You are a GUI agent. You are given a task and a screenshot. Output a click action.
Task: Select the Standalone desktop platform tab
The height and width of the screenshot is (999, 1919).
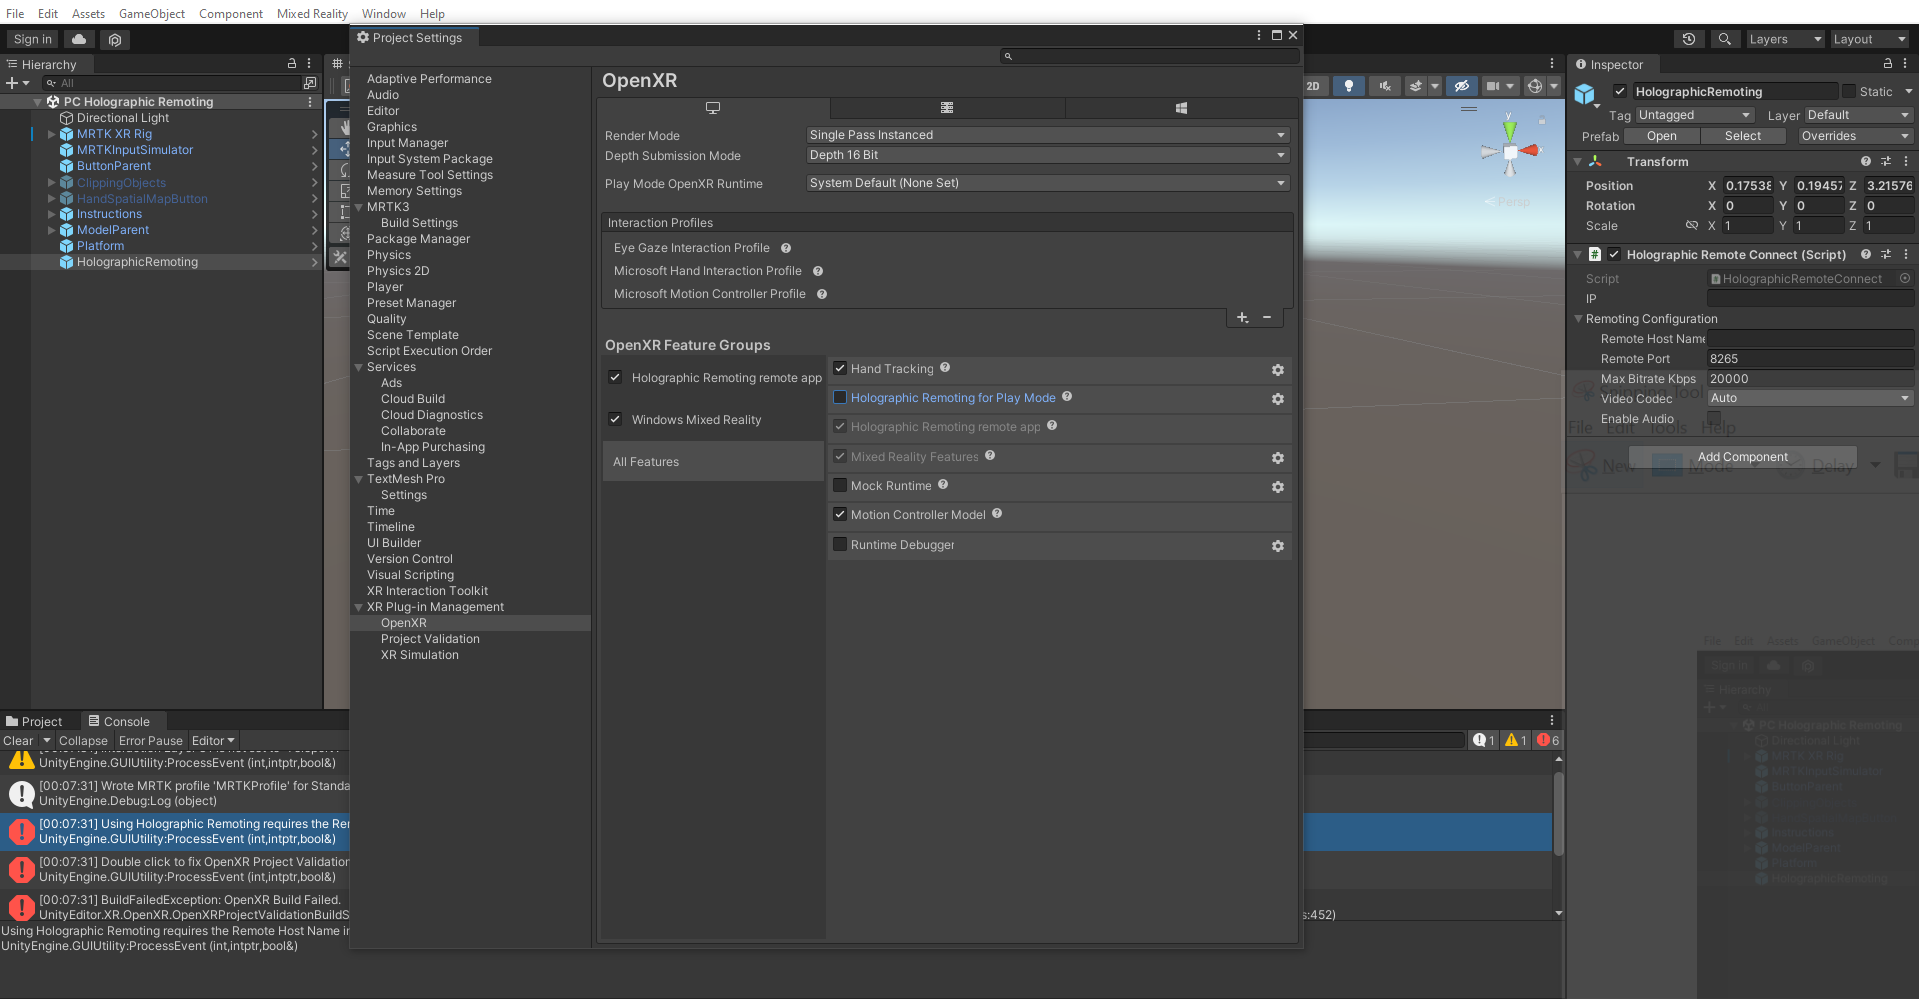[x=713, y=108]
